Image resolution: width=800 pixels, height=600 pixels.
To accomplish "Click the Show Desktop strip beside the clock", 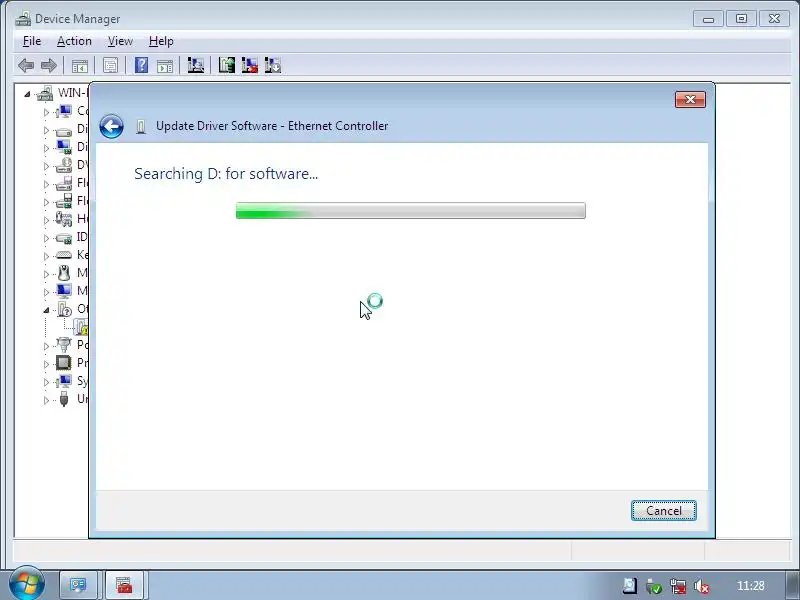I will (x=791, y=585).
